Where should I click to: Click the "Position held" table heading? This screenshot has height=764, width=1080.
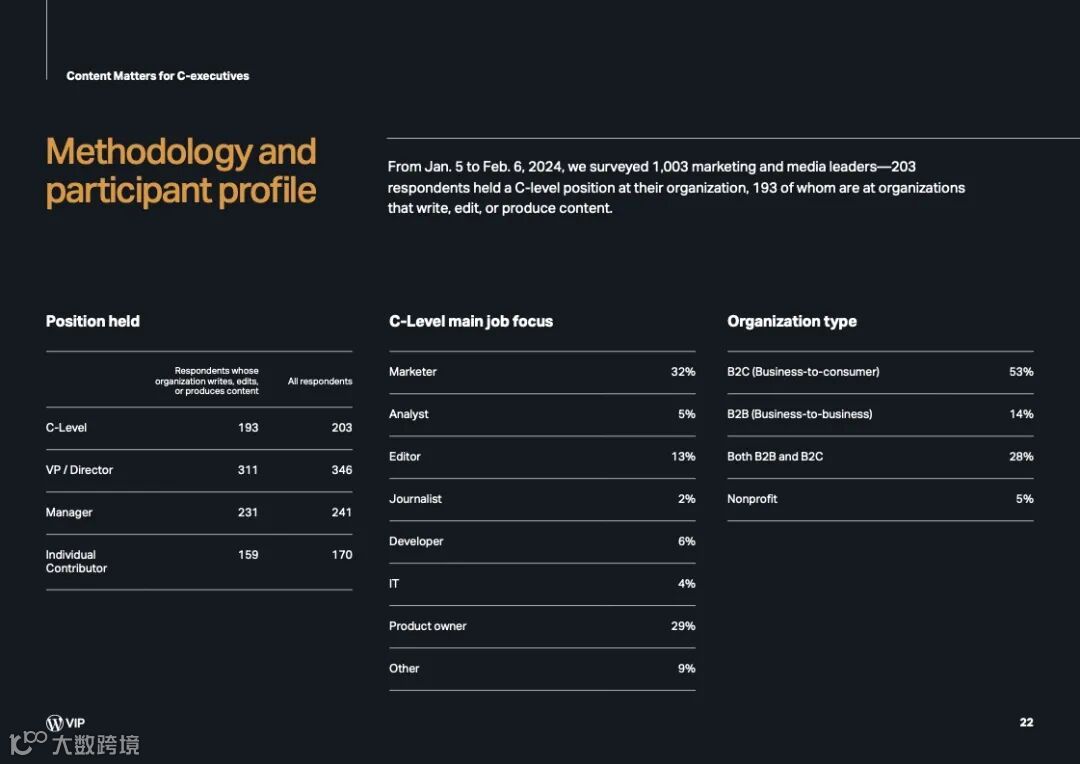point(93,321)
